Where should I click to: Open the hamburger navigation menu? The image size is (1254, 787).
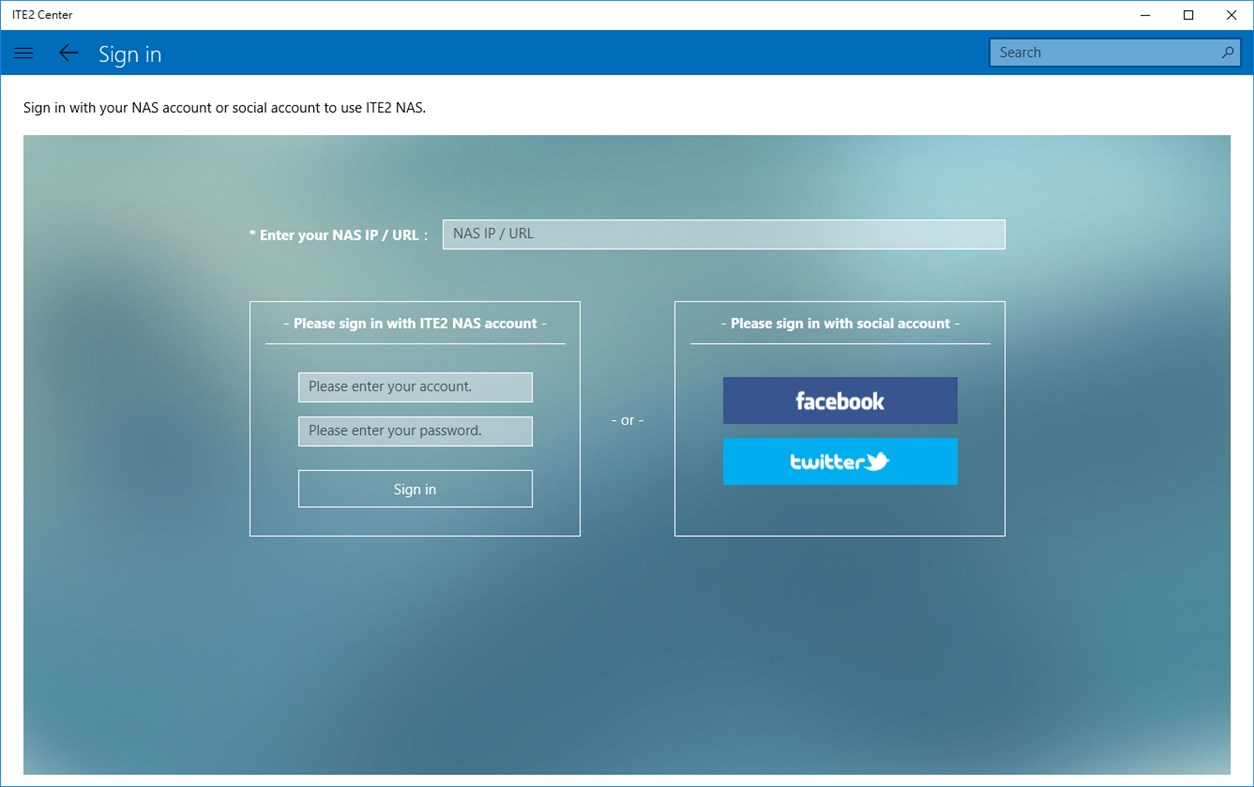click(x=23, y=53)
